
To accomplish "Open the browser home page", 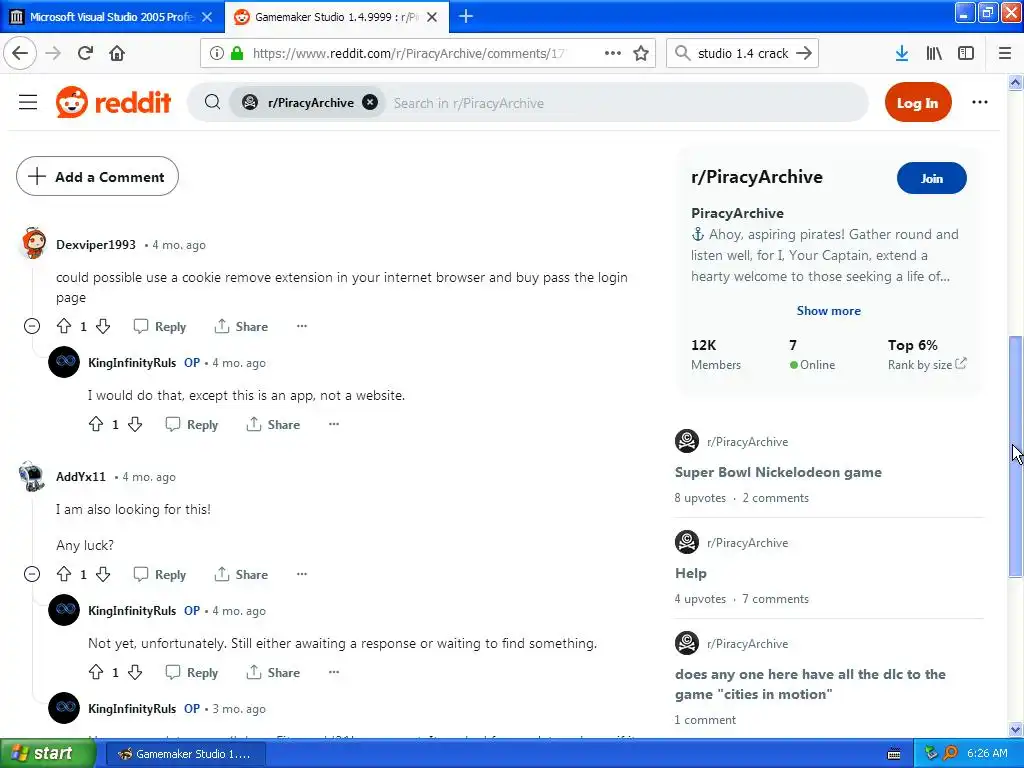I will [x=117, y=53].
